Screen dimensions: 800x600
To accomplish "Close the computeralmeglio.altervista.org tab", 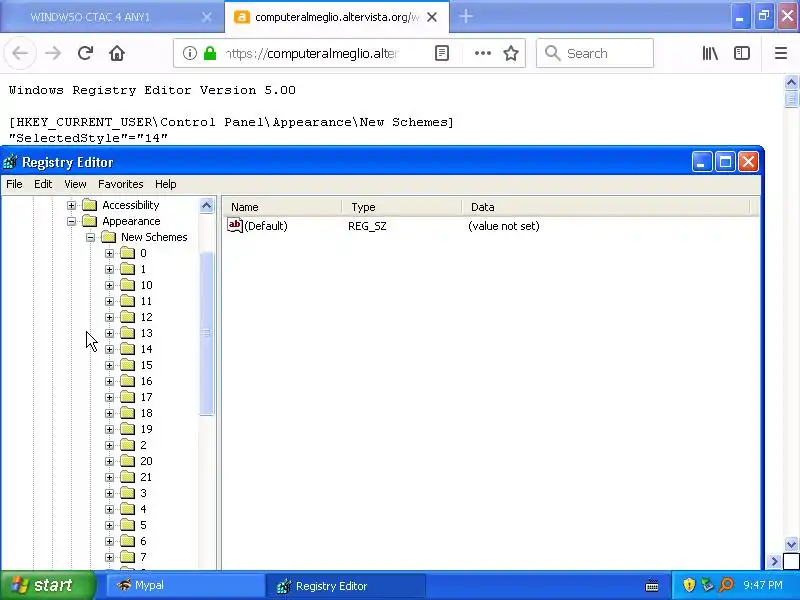I will pyautogui.click(x=432, y=17).
